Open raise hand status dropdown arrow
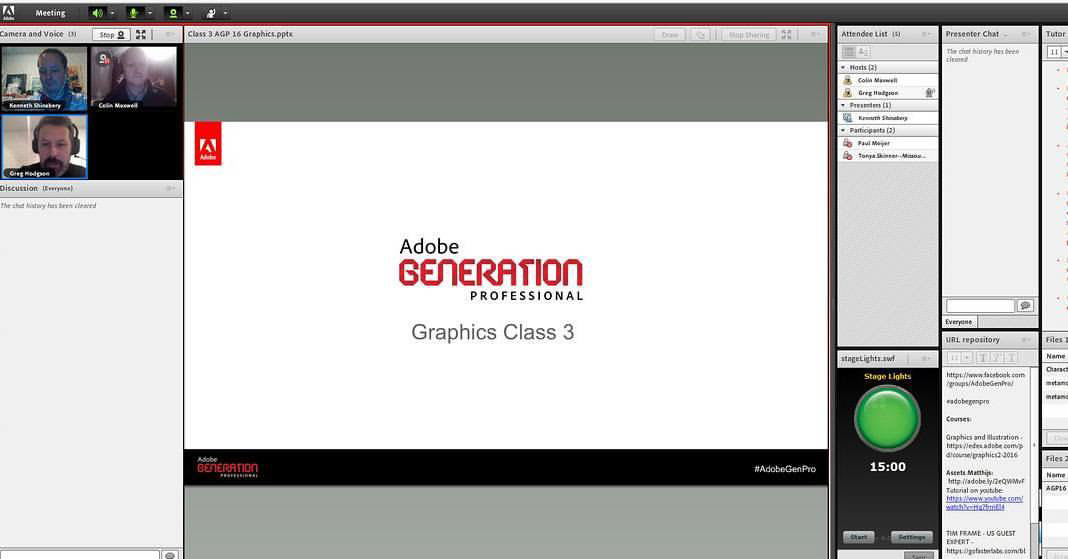This screenshot has width=1068, height=559. (x=225, y=13)
